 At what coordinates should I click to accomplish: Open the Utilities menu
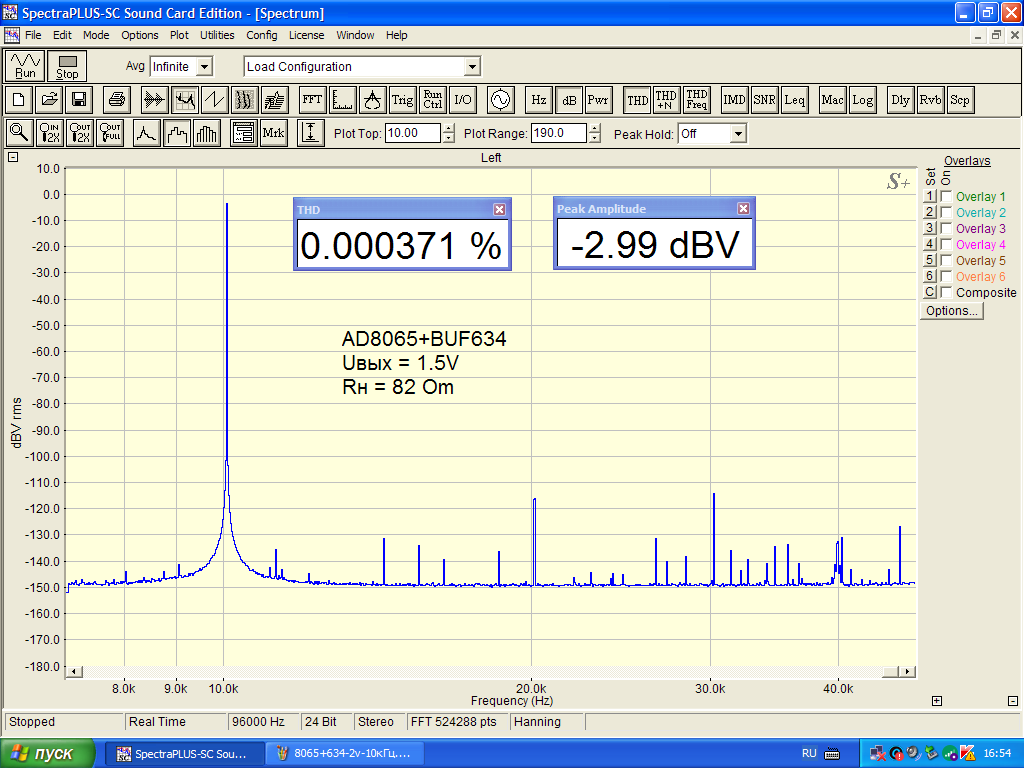click(217, 35)
